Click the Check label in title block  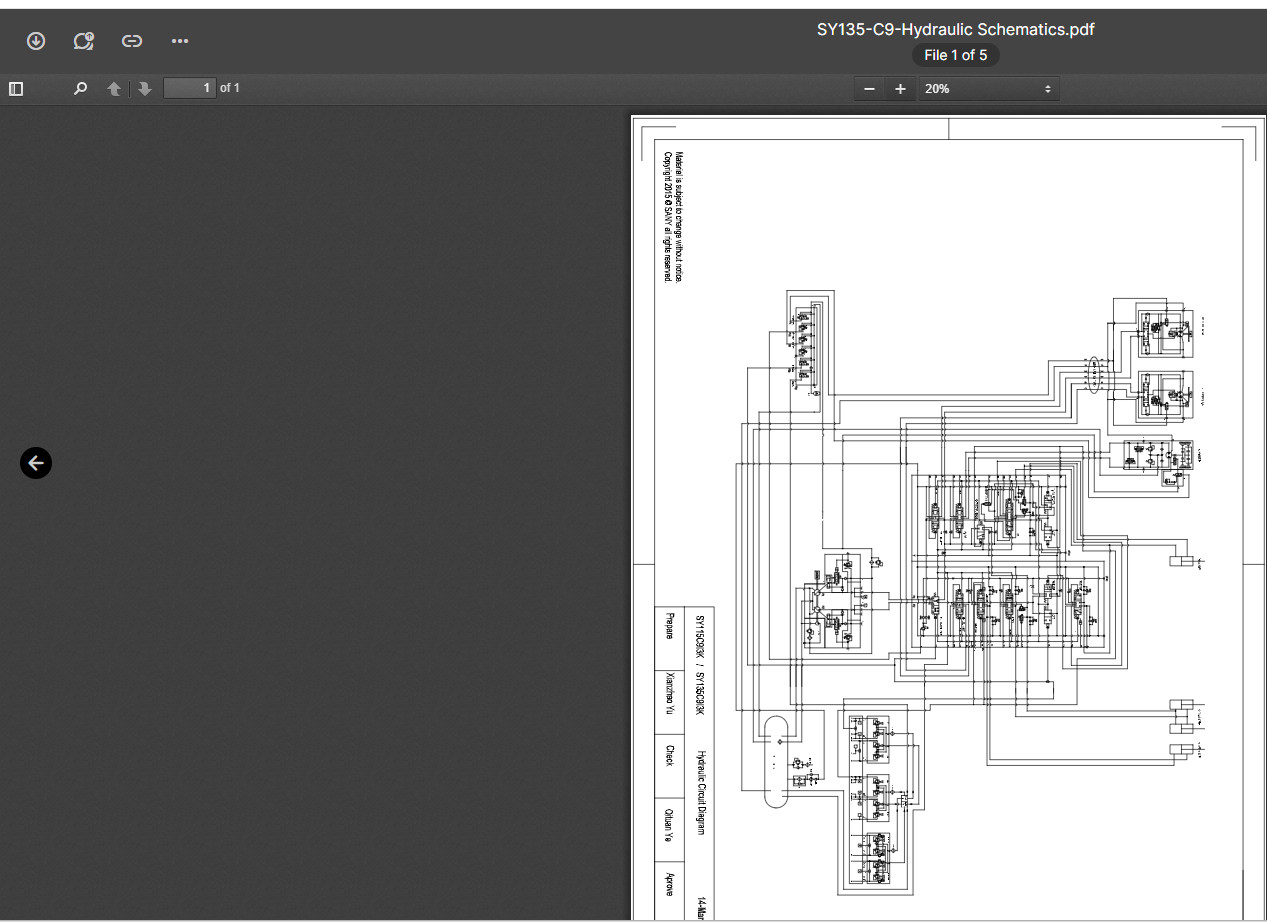[x=670, y=755]
